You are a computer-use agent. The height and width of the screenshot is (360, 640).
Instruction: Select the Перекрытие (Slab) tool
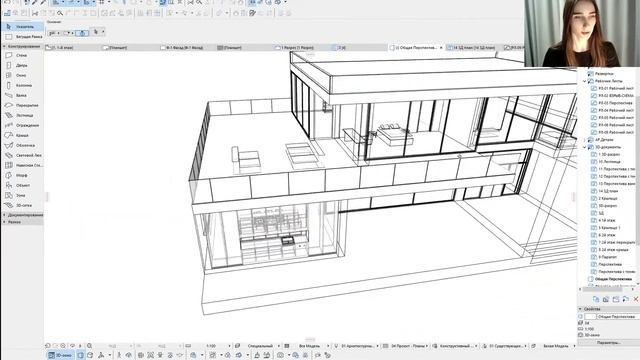pos(22,105)
